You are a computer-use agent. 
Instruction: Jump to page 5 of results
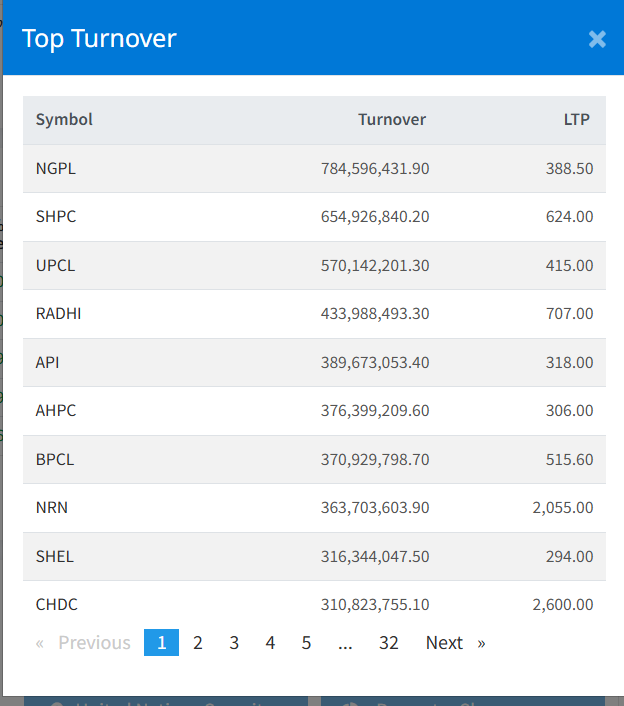(306, 643)
